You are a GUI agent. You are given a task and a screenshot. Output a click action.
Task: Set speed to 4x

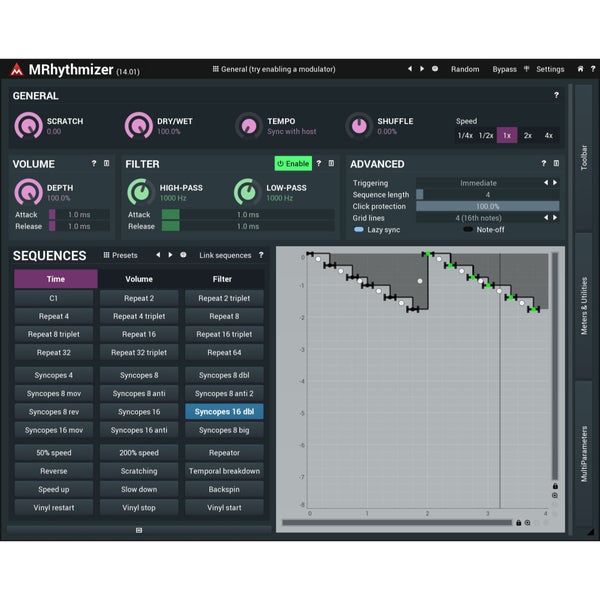[549, 135]
